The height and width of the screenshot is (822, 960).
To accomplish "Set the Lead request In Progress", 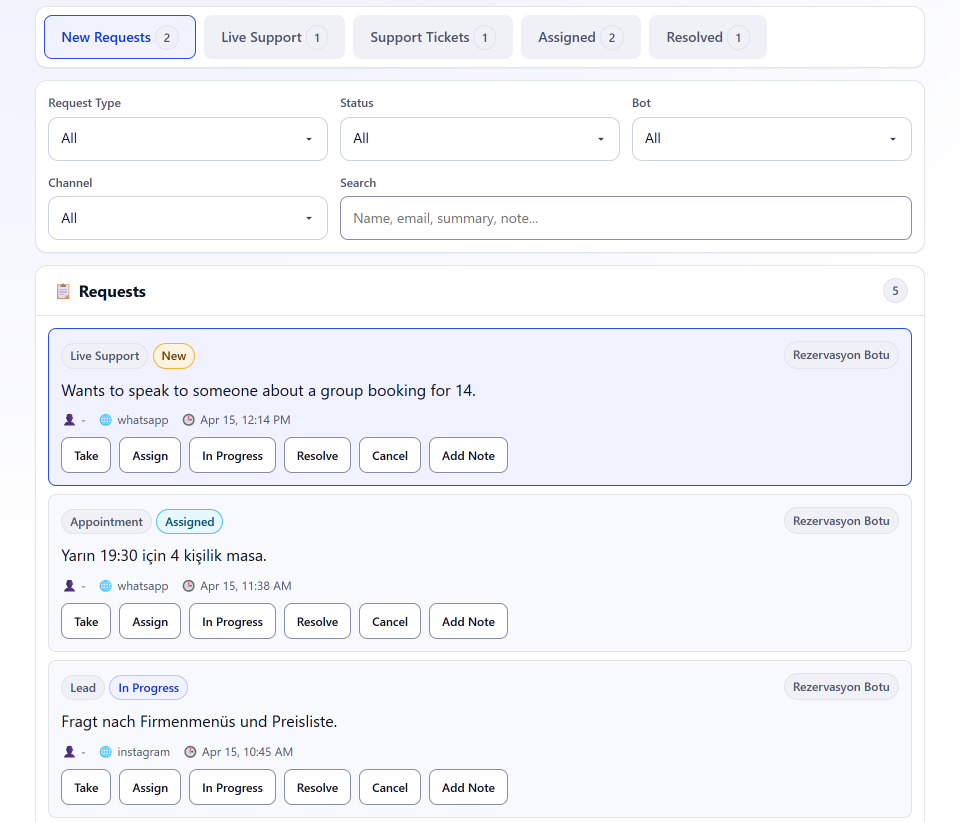I will pyautogui.click(x=232, y=787).
